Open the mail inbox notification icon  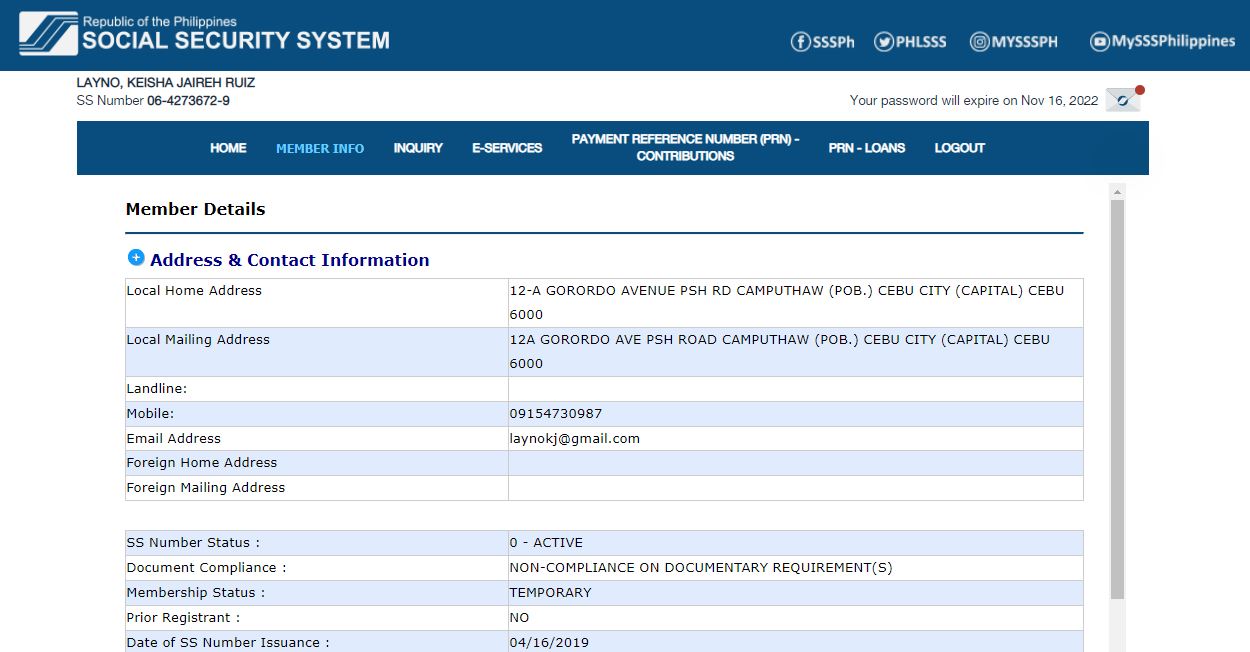click(x=1123, y=100)
